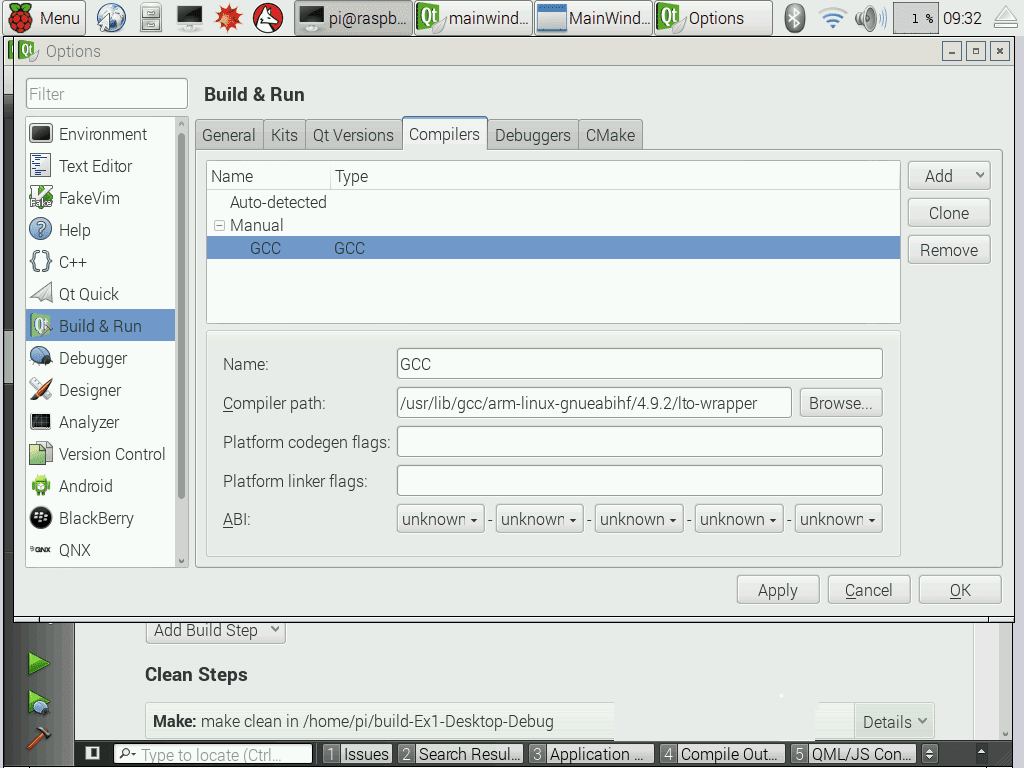
Task: Select the FakeVim icon in sidebar
Action: coord(40,198)
